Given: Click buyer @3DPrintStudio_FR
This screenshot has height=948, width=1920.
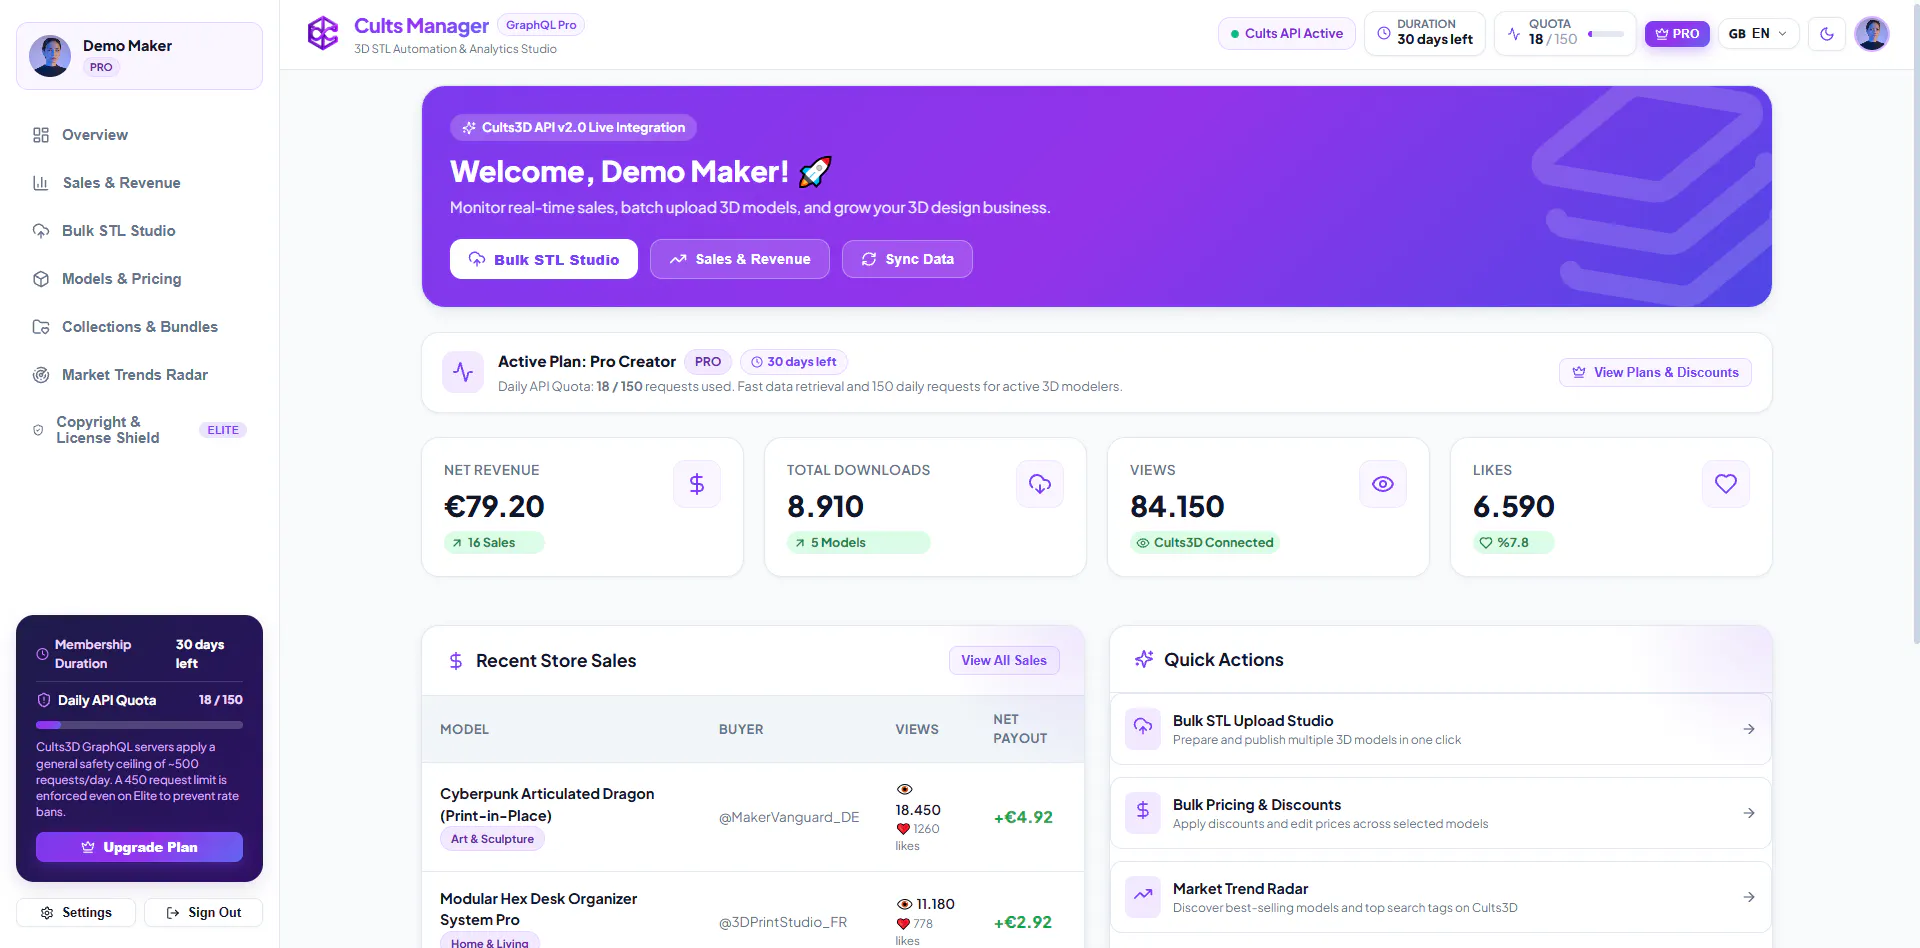Looking at the screenshot, I should (783, 923).
